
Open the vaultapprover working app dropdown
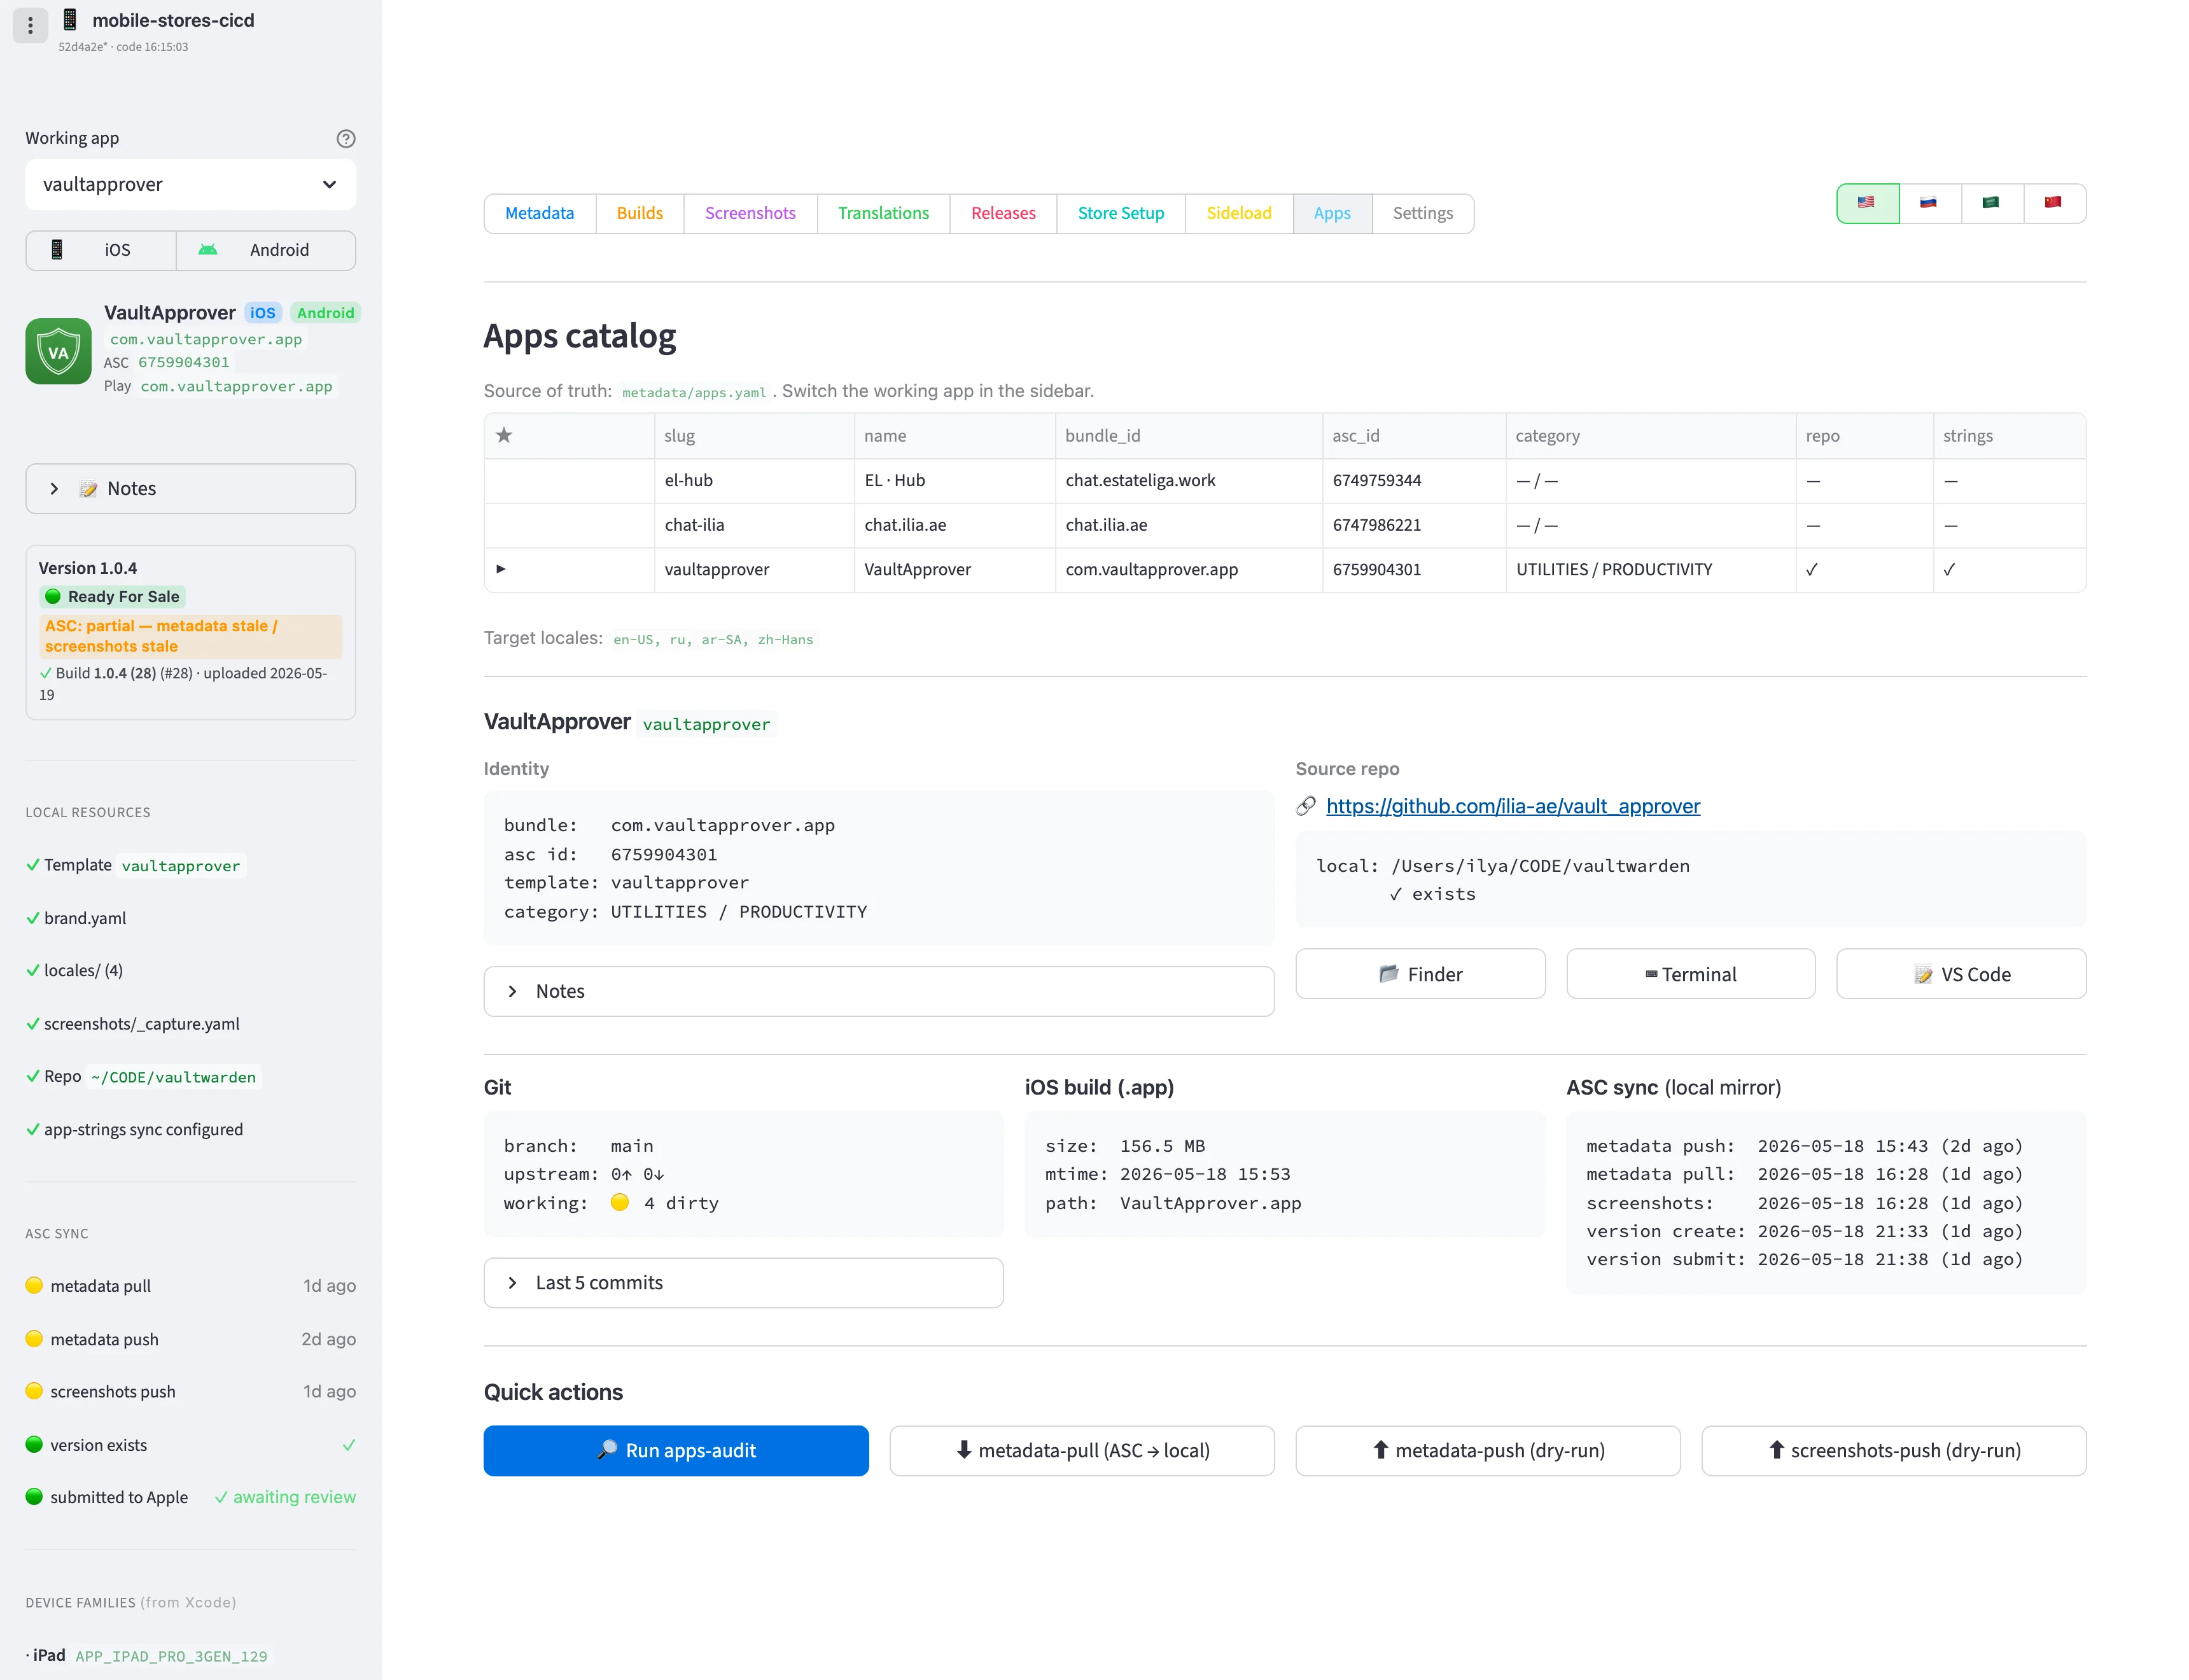point(190,185)
